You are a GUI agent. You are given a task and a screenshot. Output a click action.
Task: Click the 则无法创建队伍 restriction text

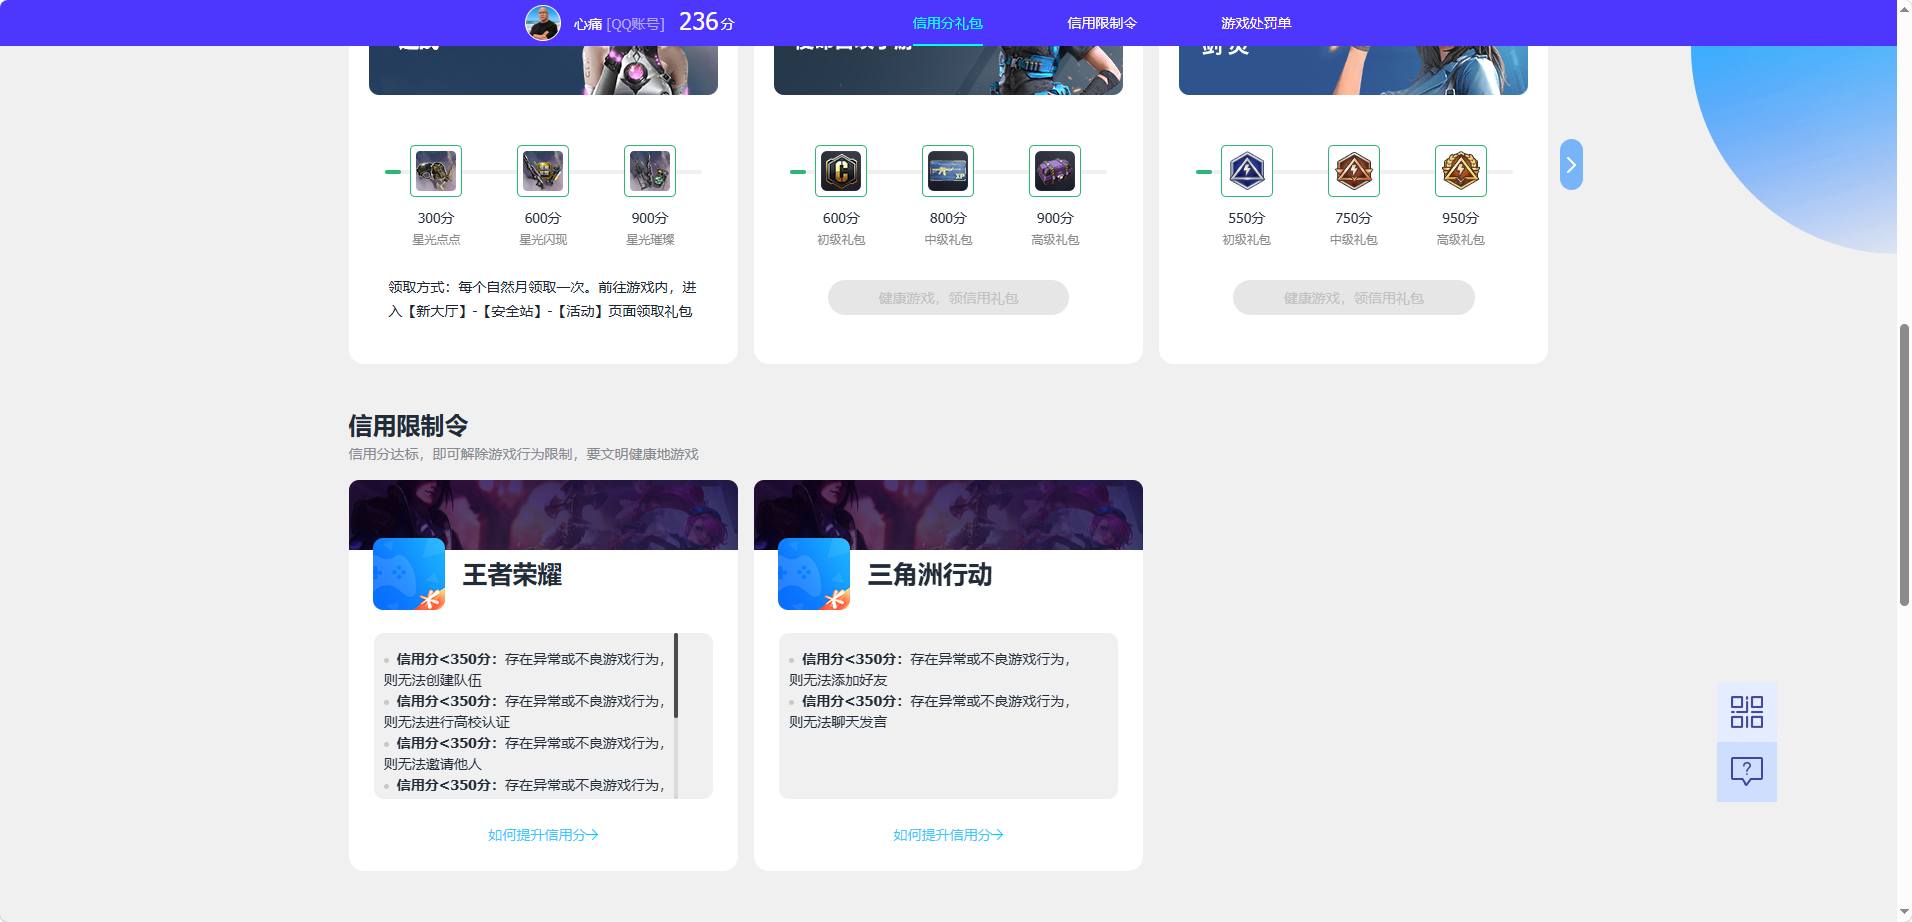(x=433, y=680)
